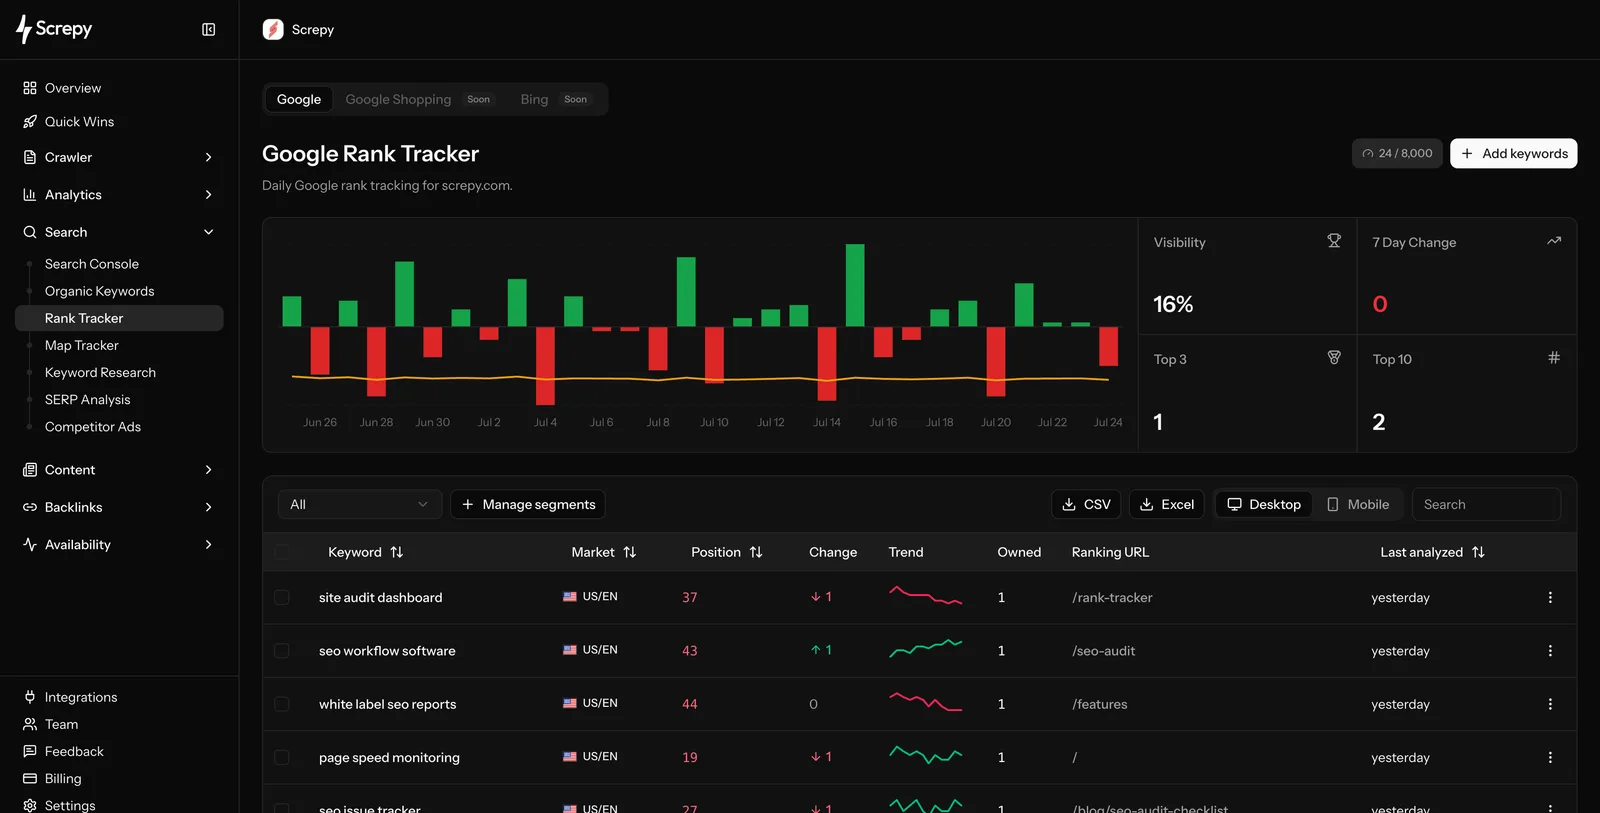Expand the Content menu
The image size is (1600, 813).
point(119,470)
